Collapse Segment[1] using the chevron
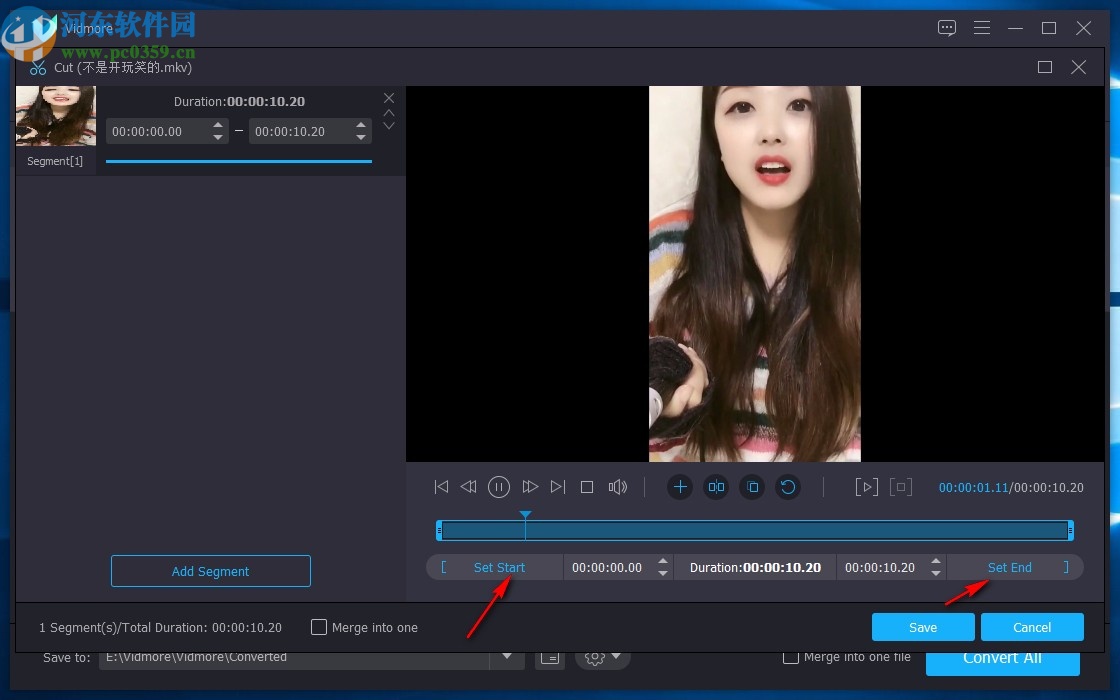This screenshot has height=700, width=1120. pos(388,112)
